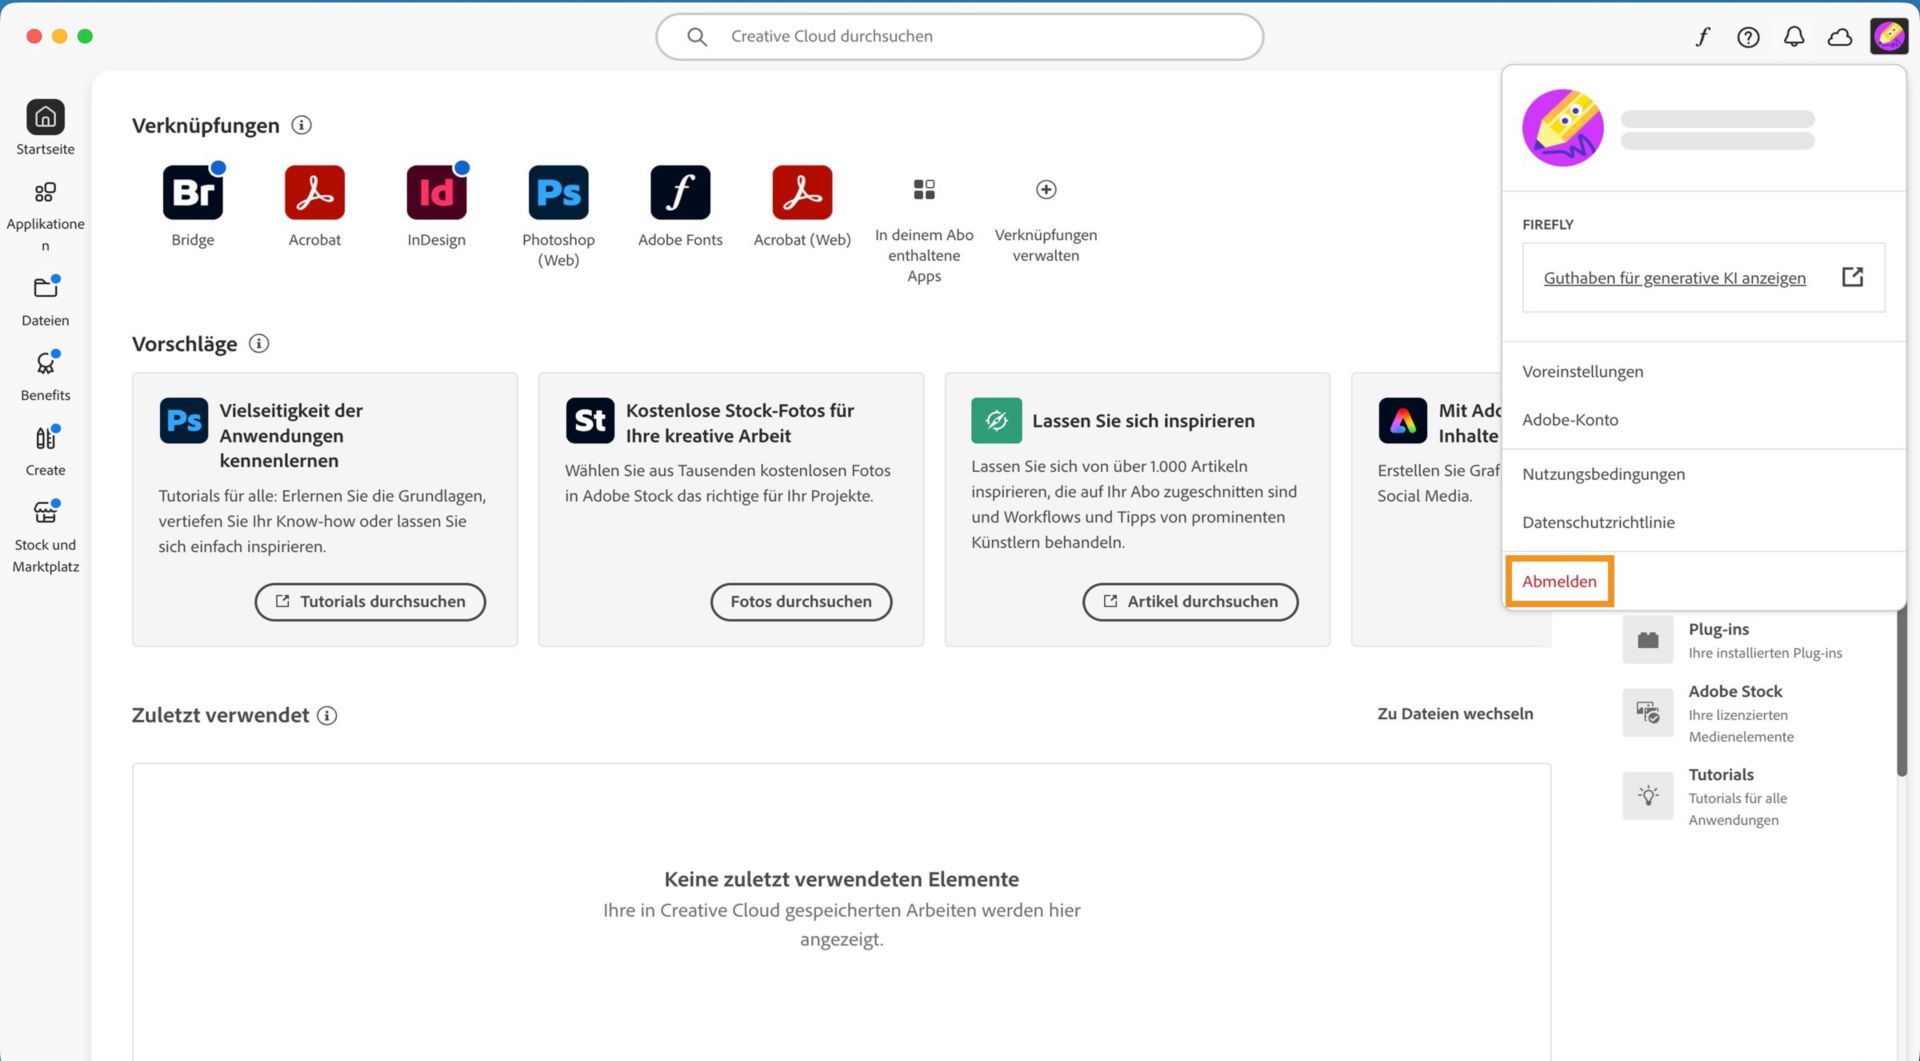Click the large avatar in account menu
The image size is (1920, 1061).
coord(1563,128)
